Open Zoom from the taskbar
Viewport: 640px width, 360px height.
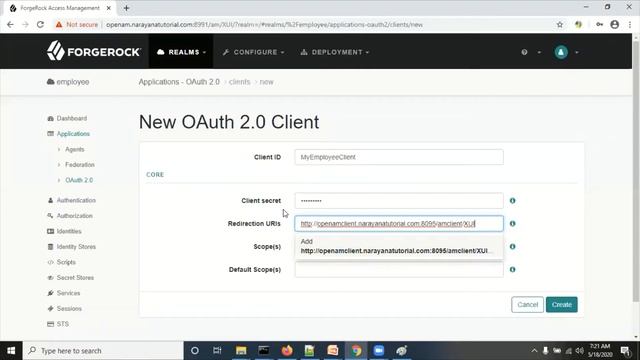point(379,351)
